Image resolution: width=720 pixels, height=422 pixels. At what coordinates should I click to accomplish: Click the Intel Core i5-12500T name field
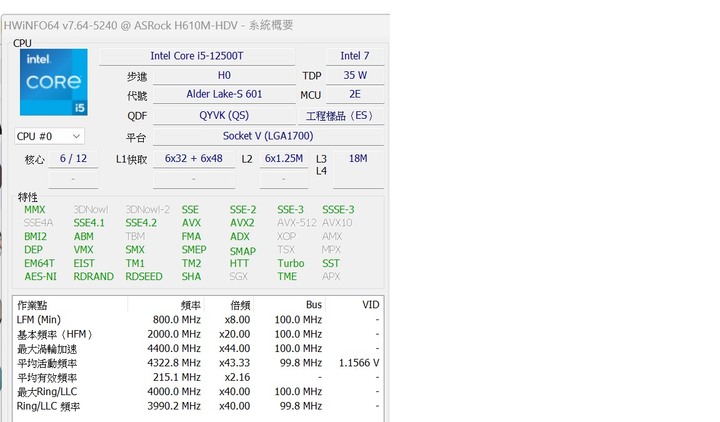[197, 56]
